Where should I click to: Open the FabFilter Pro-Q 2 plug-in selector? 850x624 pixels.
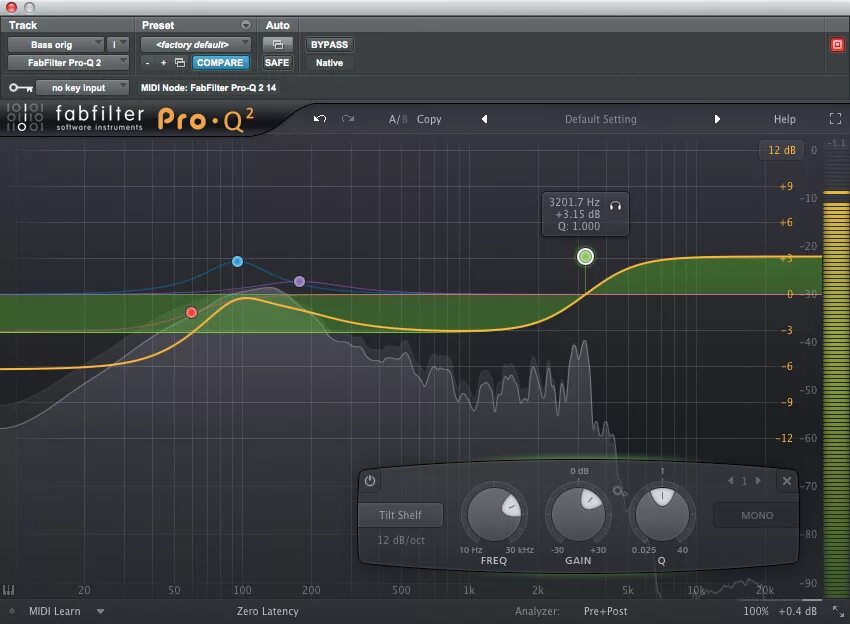click(x=68, y=62)
